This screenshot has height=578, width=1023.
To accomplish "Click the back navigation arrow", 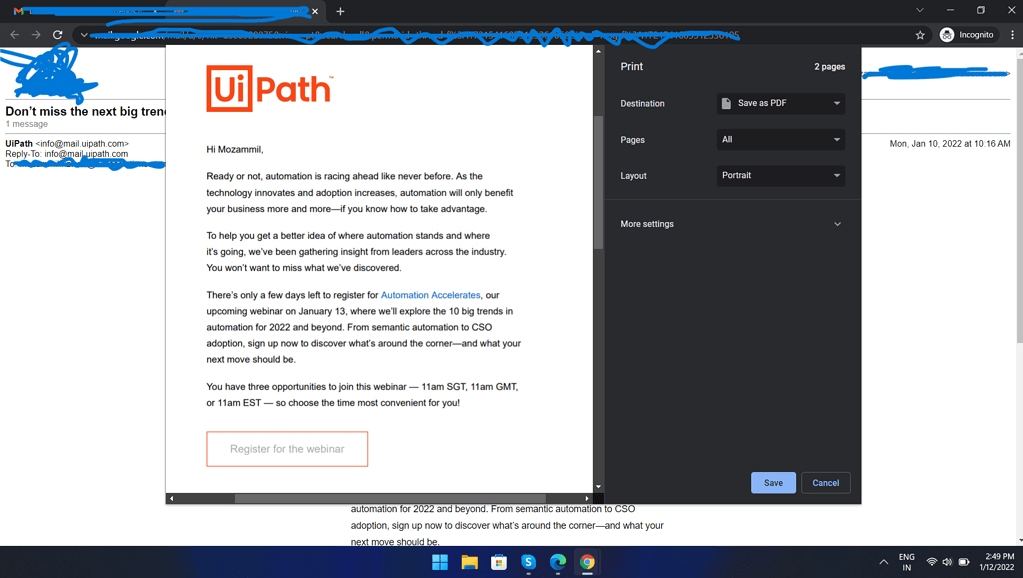I will pos(14,33).
